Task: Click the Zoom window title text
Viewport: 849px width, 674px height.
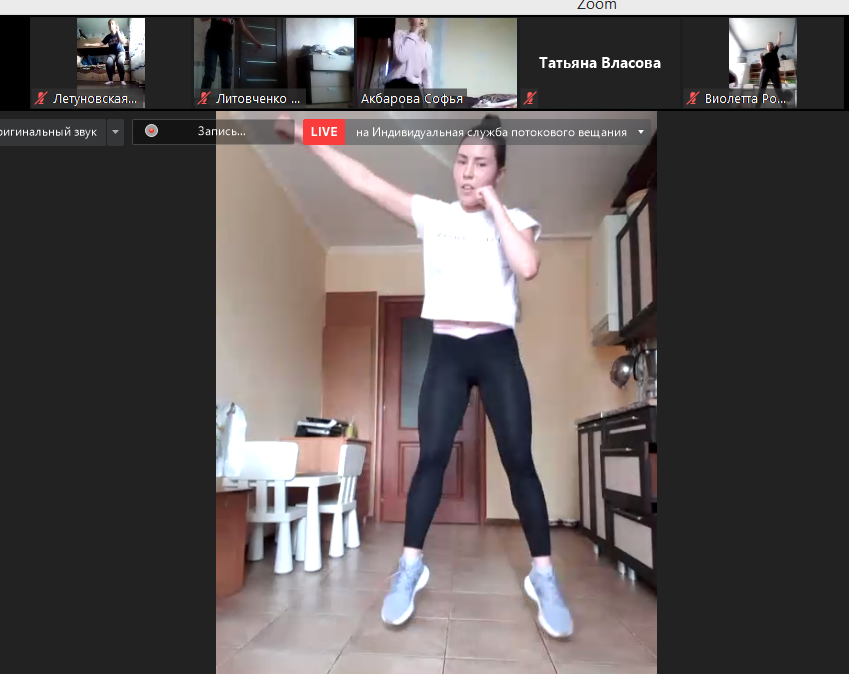Action: coord(597,5)
